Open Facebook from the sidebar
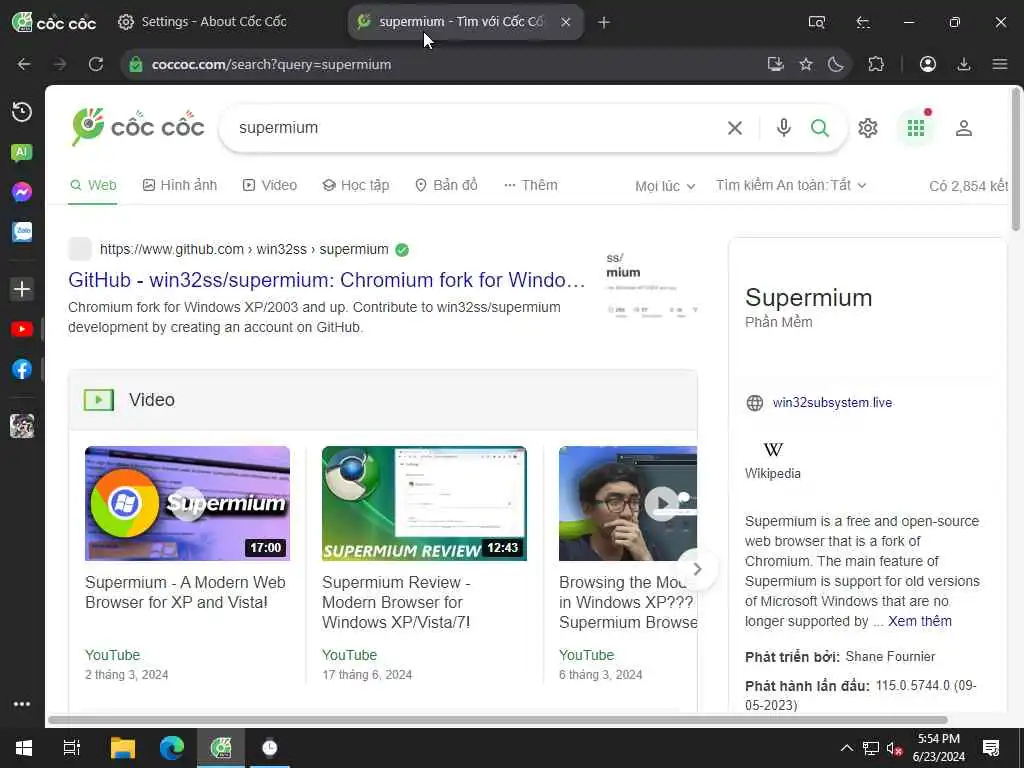Viewport: 1024px width, 768px height. (22, 370)
